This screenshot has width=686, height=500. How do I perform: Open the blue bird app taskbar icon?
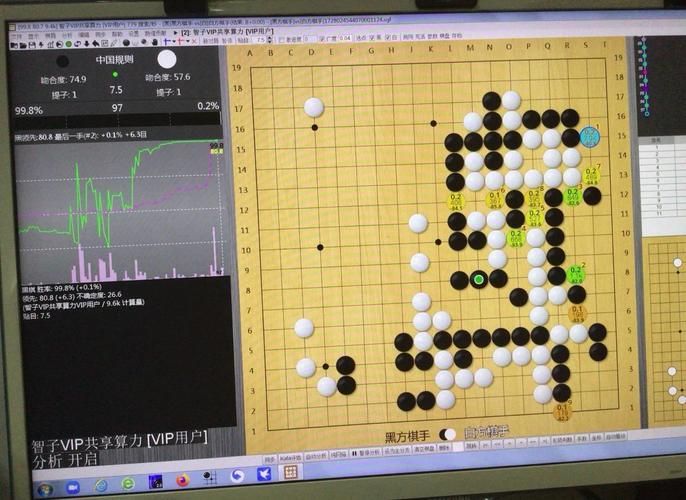point(264,474)
